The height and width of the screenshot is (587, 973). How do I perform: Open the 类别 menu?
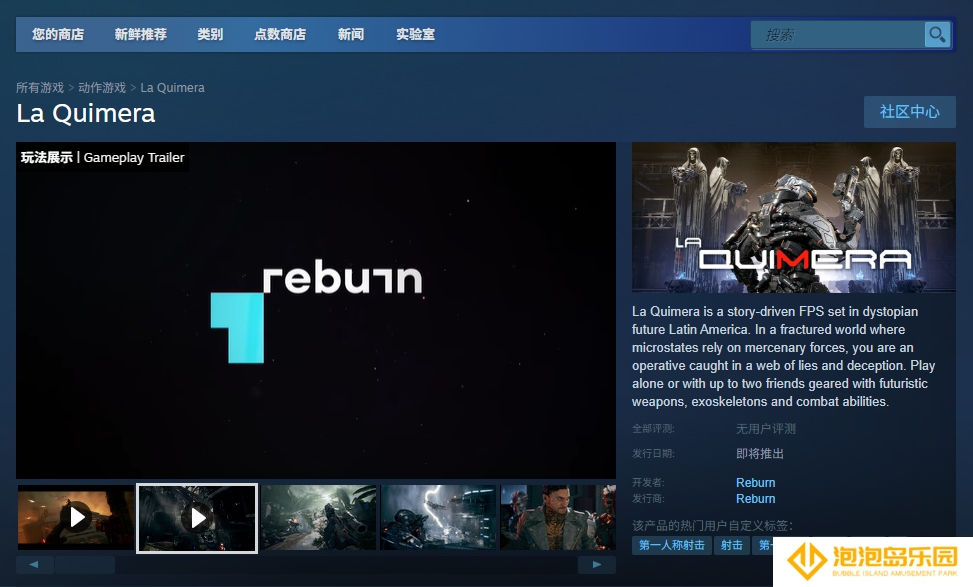[x=210, y=35]
